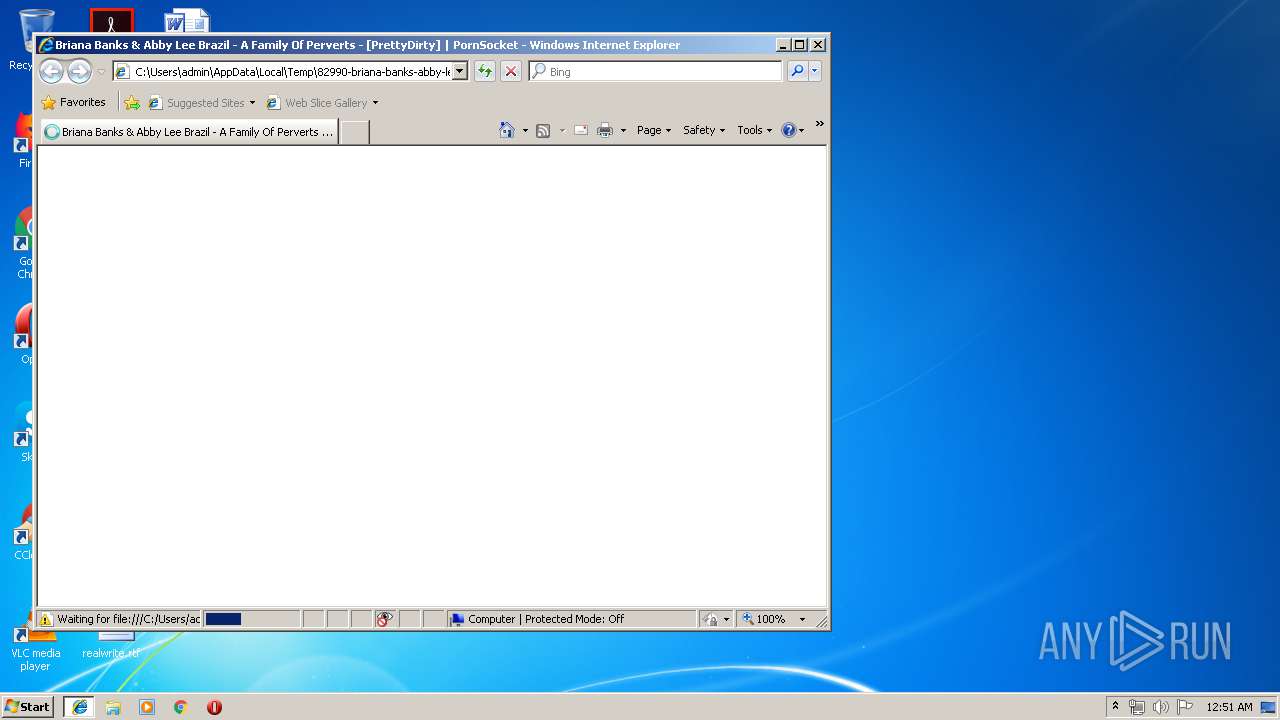Open the Help question mark menu
The width and height of the screenshot is (1280, 720).
tap(792, 130)
